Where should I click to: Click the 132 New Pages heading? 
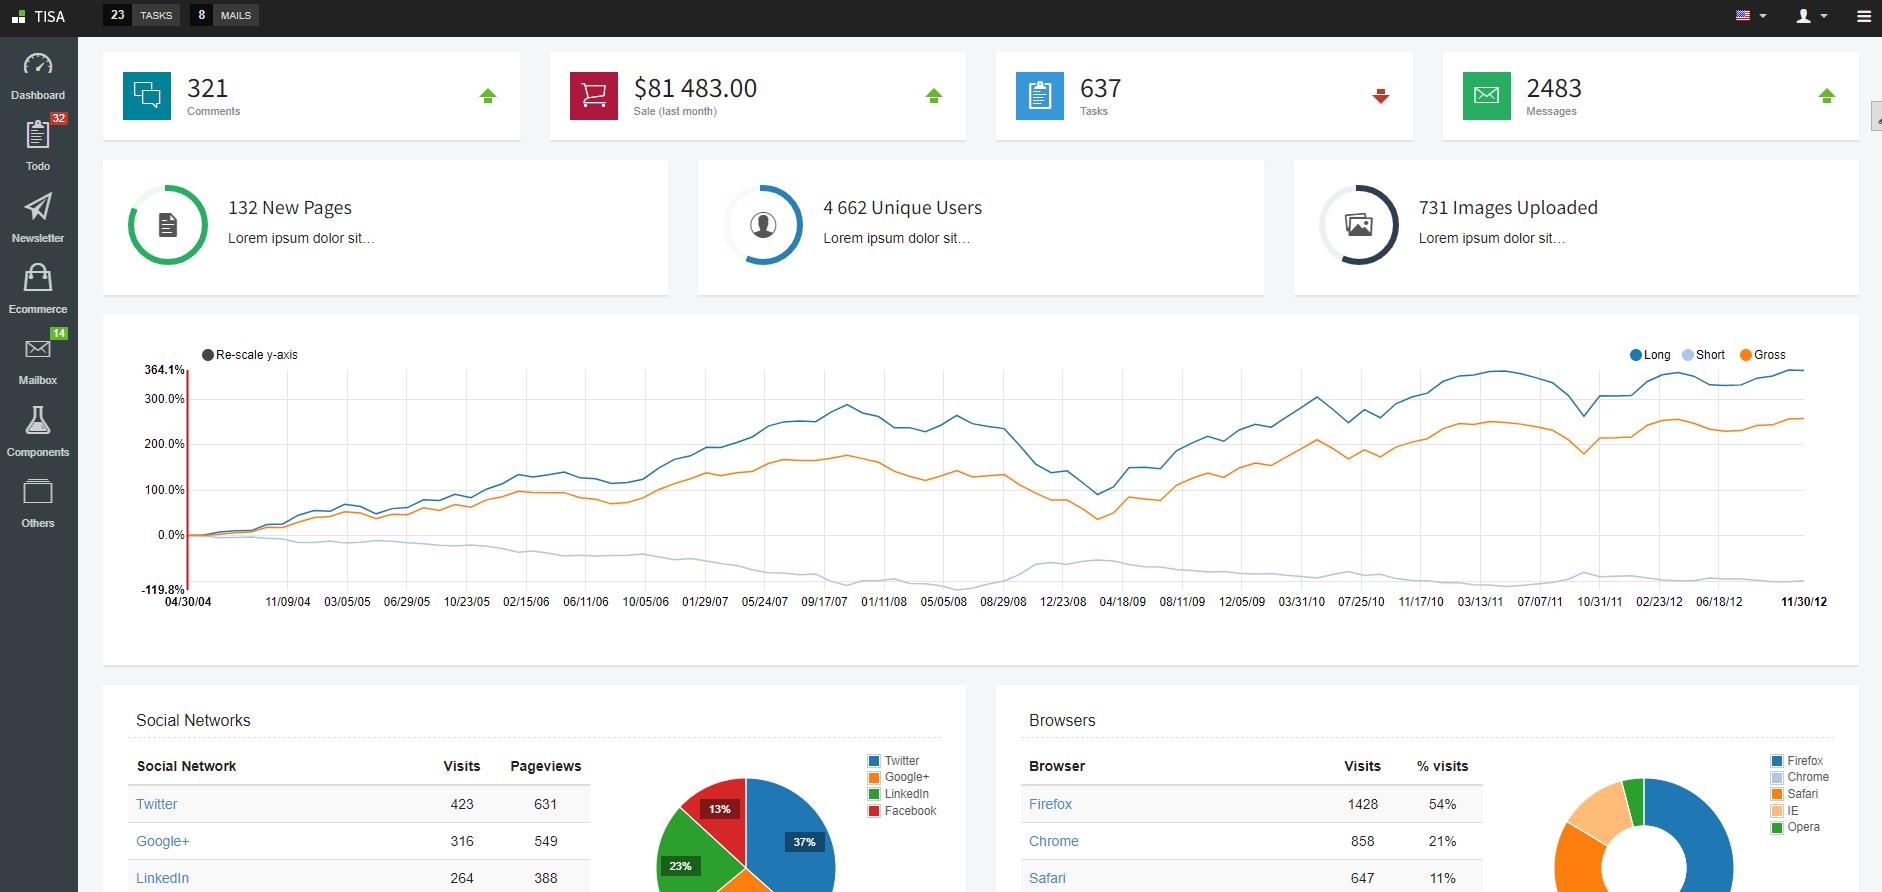click(x=290, y=208)
